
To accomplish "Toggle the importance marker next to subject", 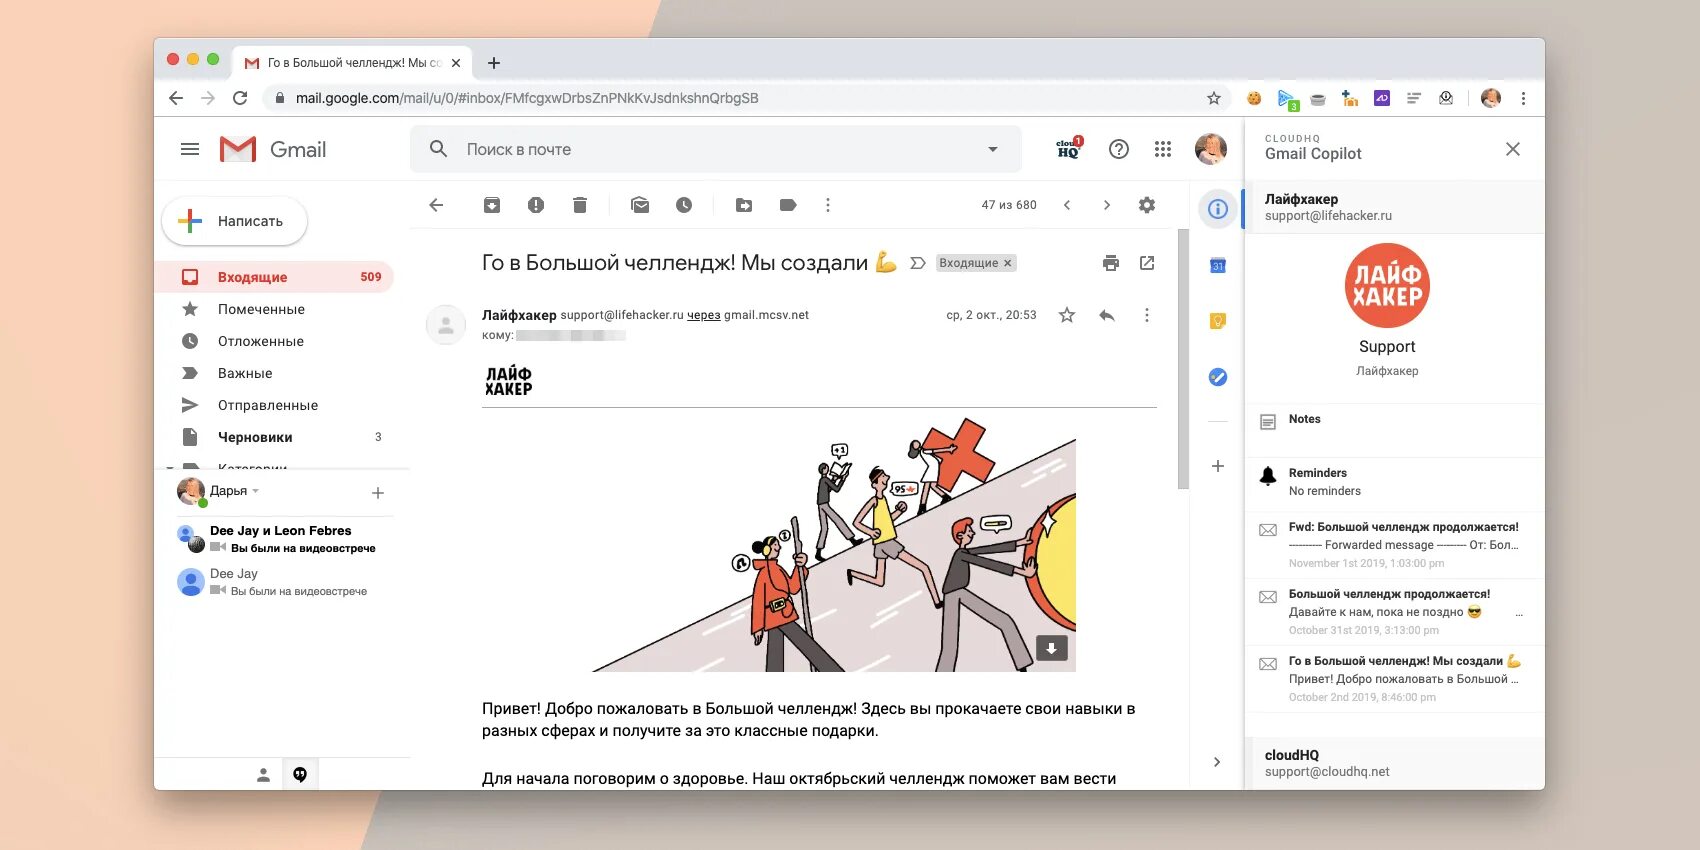I will coord(918,263).
